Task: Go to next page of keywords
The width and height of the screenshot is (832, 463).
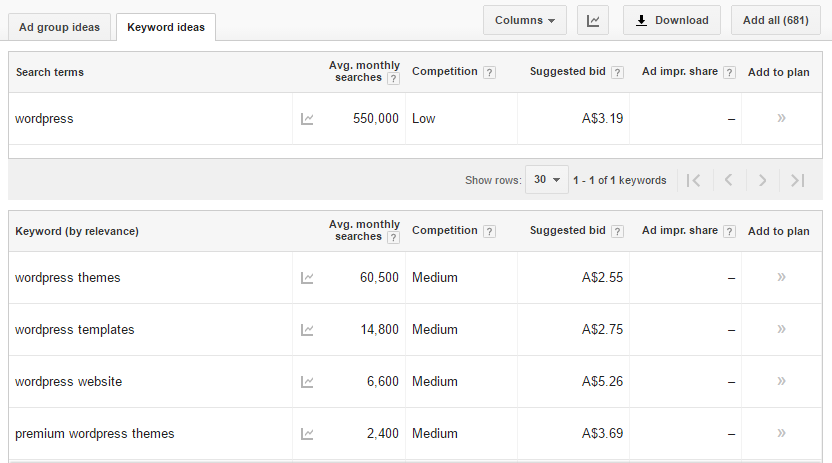Action: click(762, 180)
